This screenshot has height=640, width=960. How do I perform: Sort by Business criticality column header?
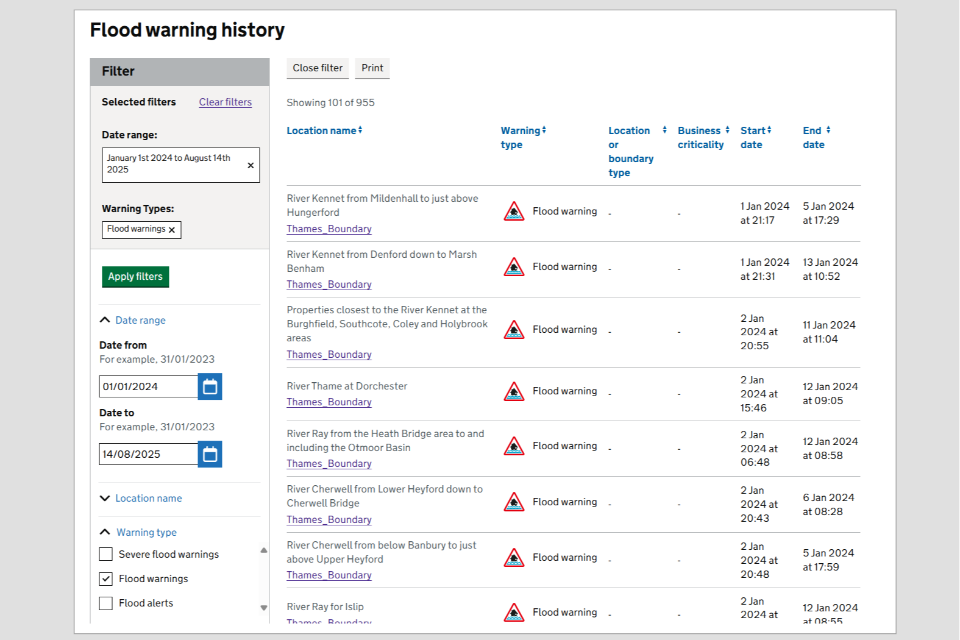(x=701, y=137)
